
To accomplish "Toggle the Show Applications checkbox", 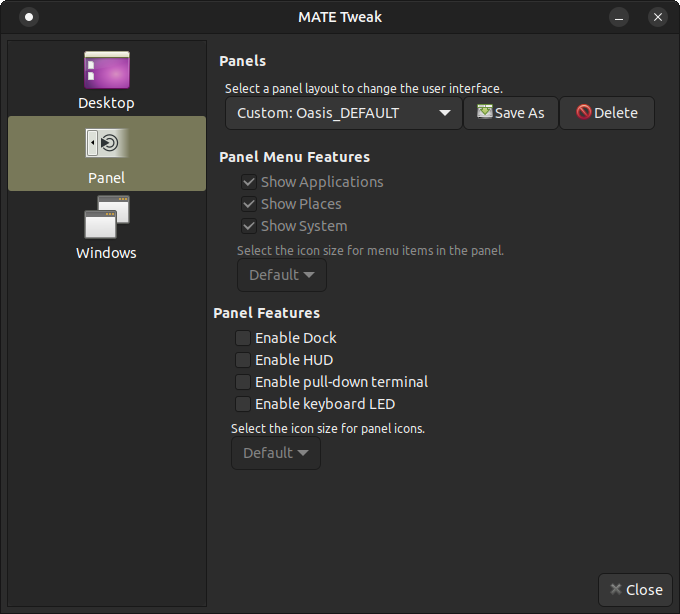I will coord(249,182).
